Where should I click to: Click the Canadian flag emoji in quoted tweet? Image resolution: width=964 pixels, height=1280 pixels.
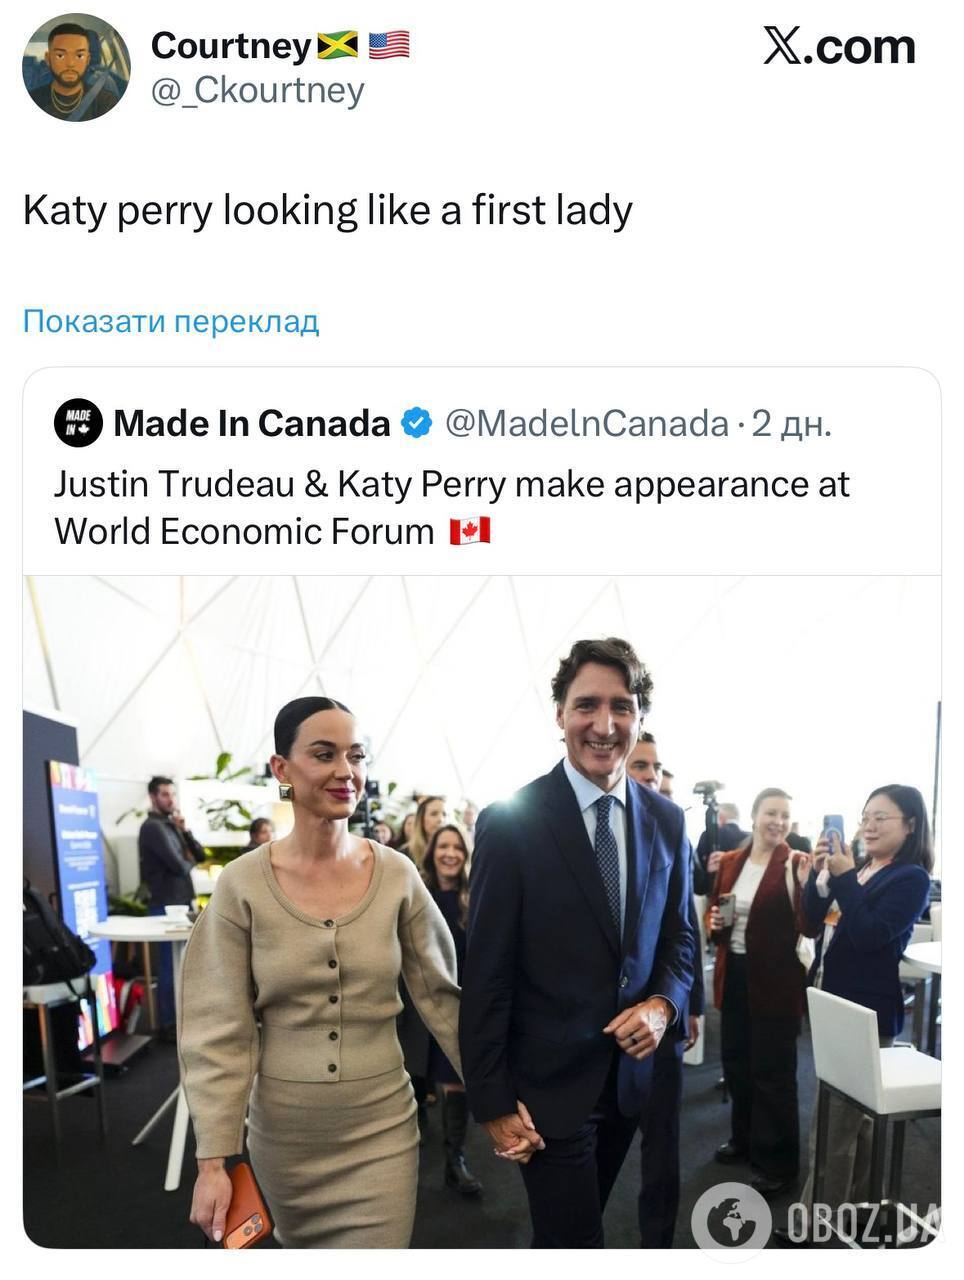[x=469, y=531]
